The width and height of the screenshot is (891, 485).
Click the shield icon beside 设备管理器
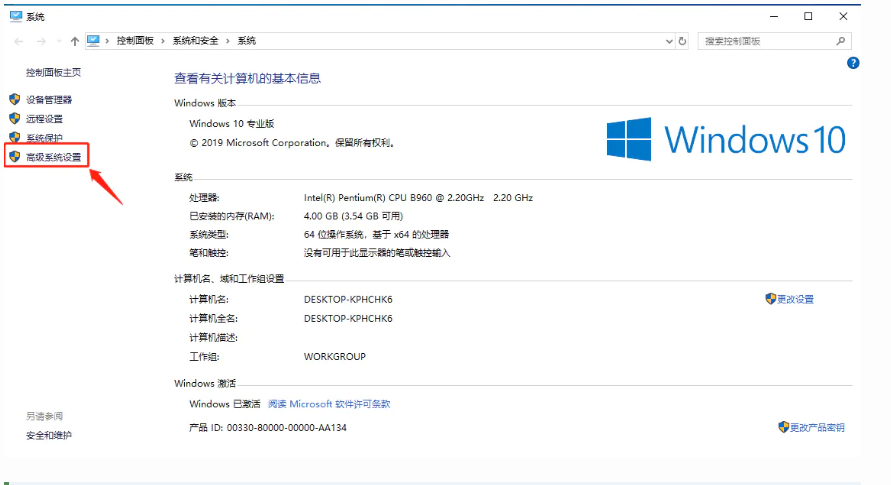[x=15, y=99]
